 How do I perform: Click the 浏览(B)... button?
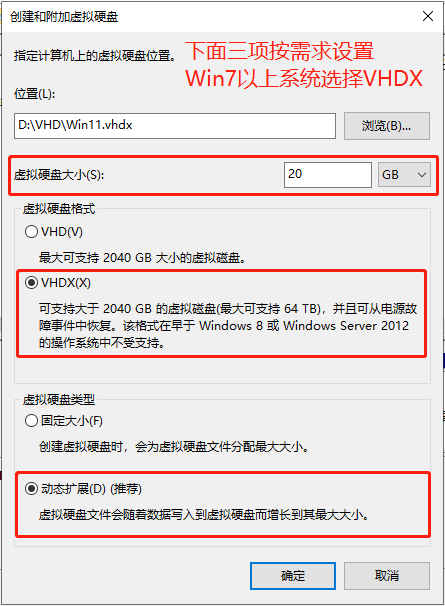tap(387, 126)
